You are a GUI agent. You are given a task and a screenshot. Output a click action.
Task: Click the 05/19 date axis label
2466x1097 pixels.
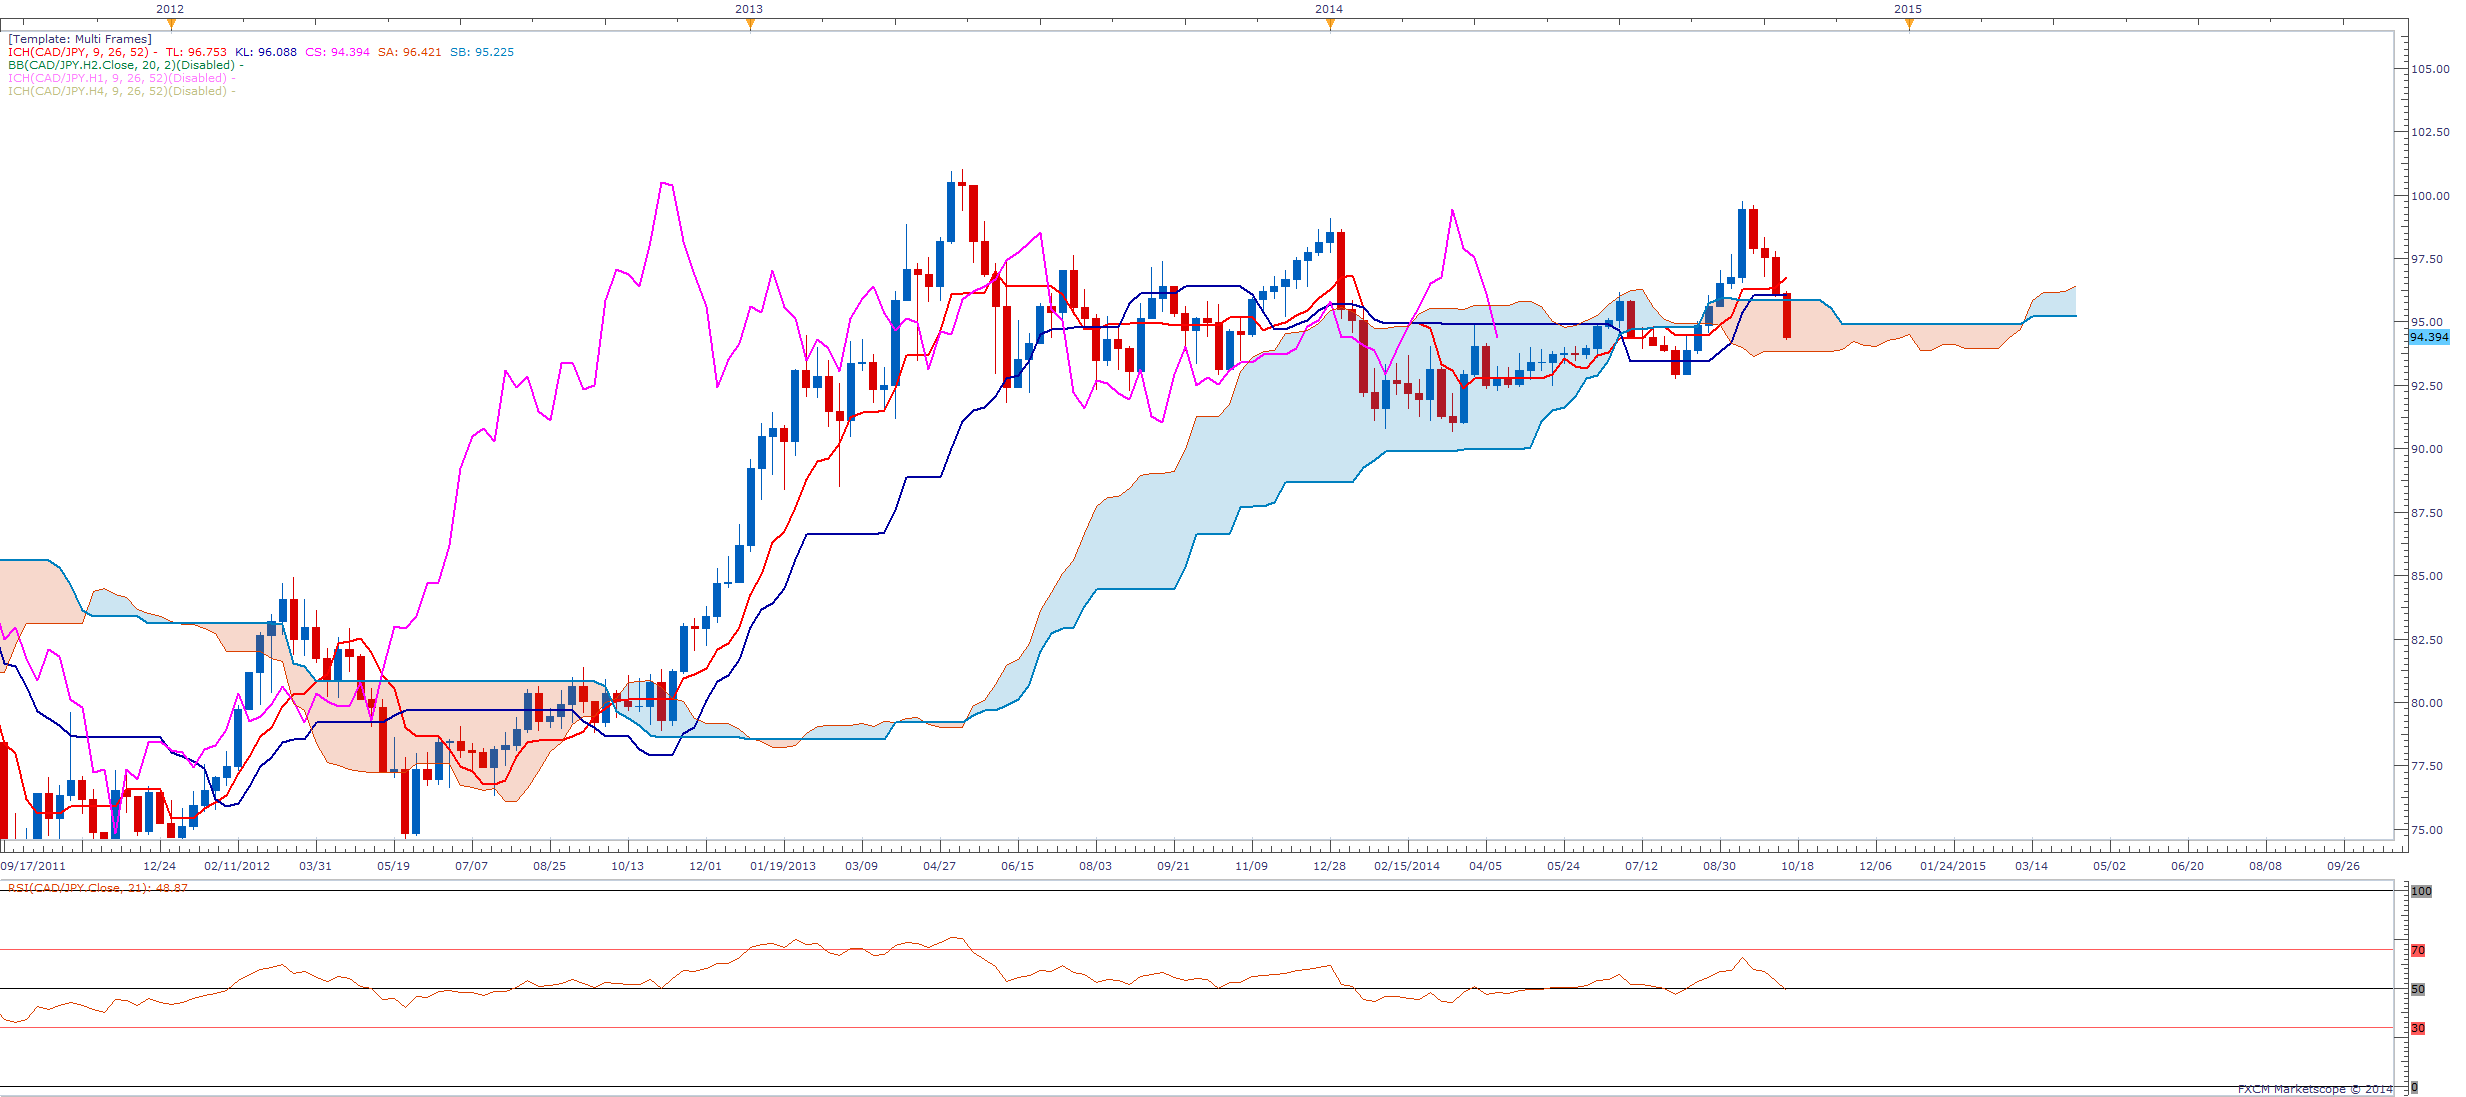(393, 866)
